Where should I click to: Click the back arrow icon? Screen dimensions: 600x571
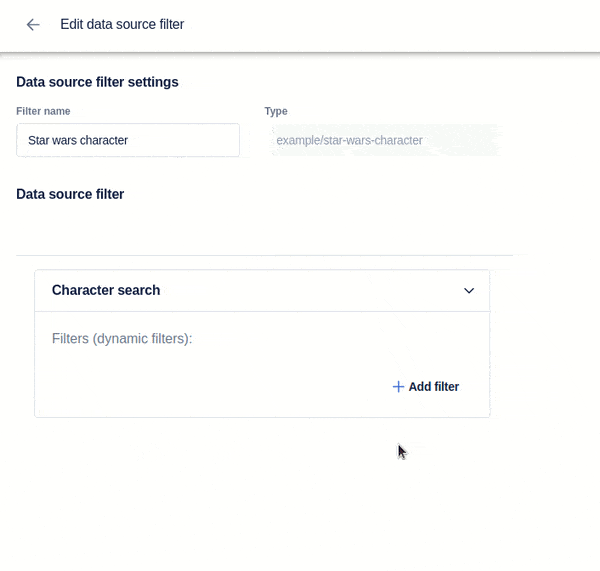tap(33, 25)
